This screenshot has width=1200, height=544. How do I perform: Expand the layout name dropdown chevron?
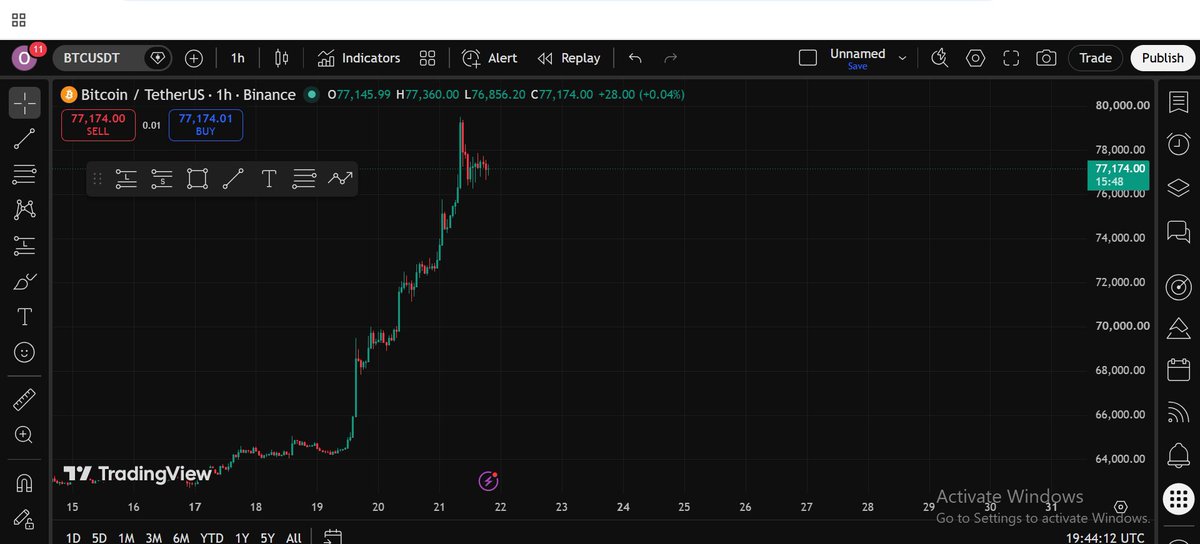tap(902, 58)
